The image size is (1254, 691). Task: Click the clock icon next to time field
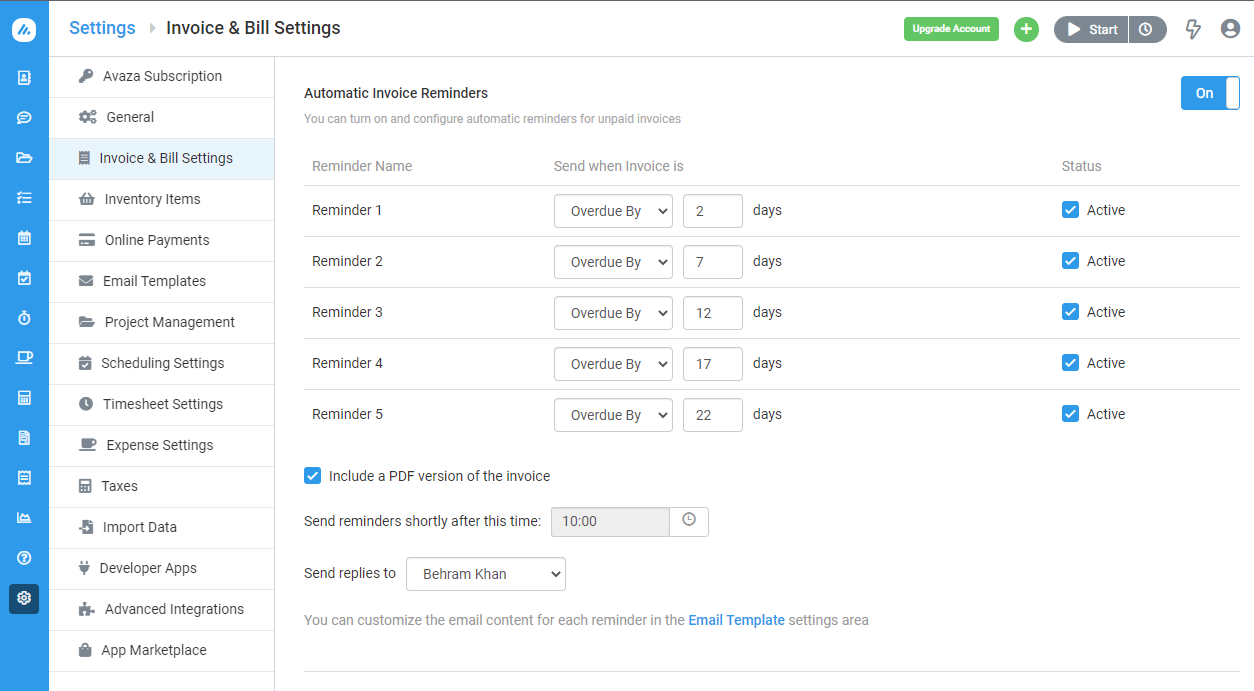(689, 521)
